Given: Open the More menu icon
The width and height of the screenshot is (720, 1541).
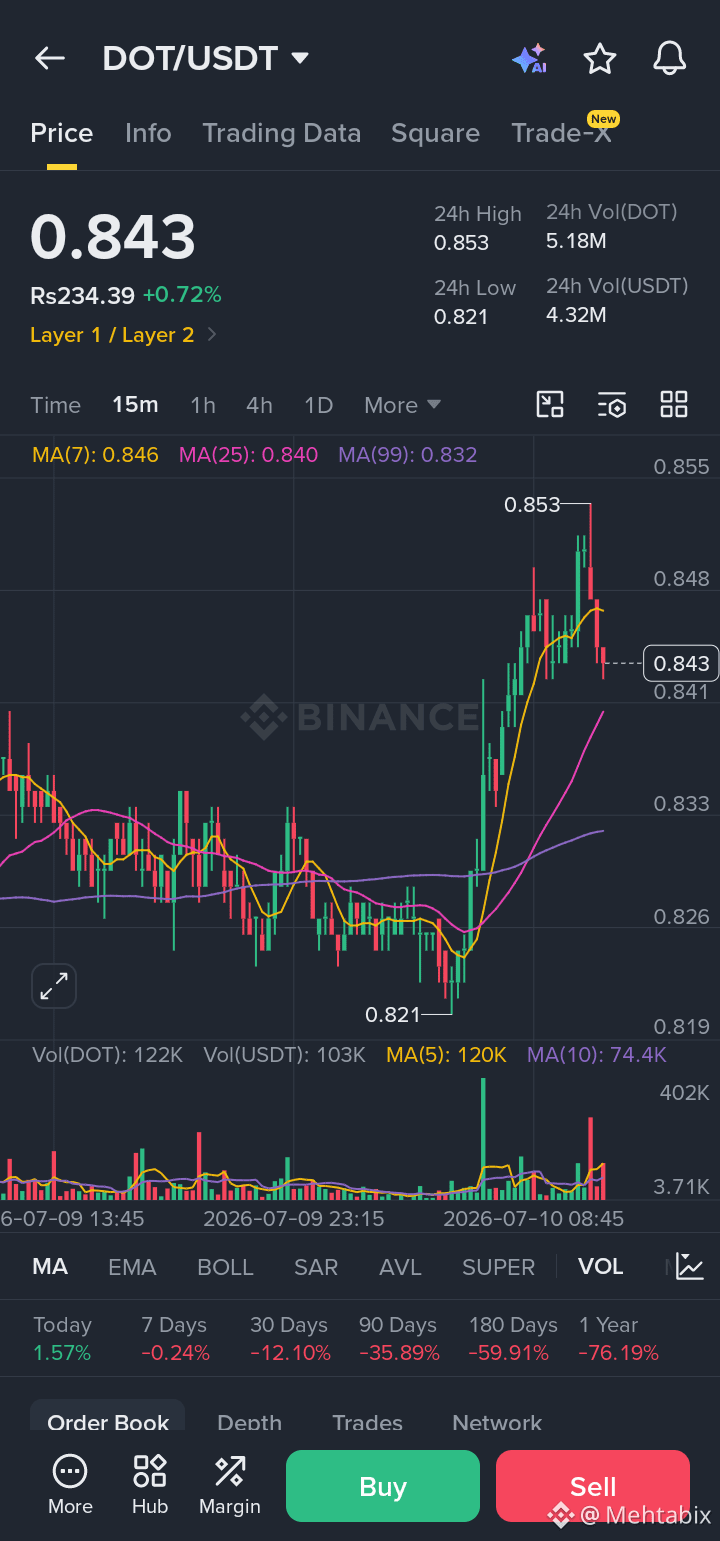Looking at the screenshot, I should click(x=70, y=1485).
